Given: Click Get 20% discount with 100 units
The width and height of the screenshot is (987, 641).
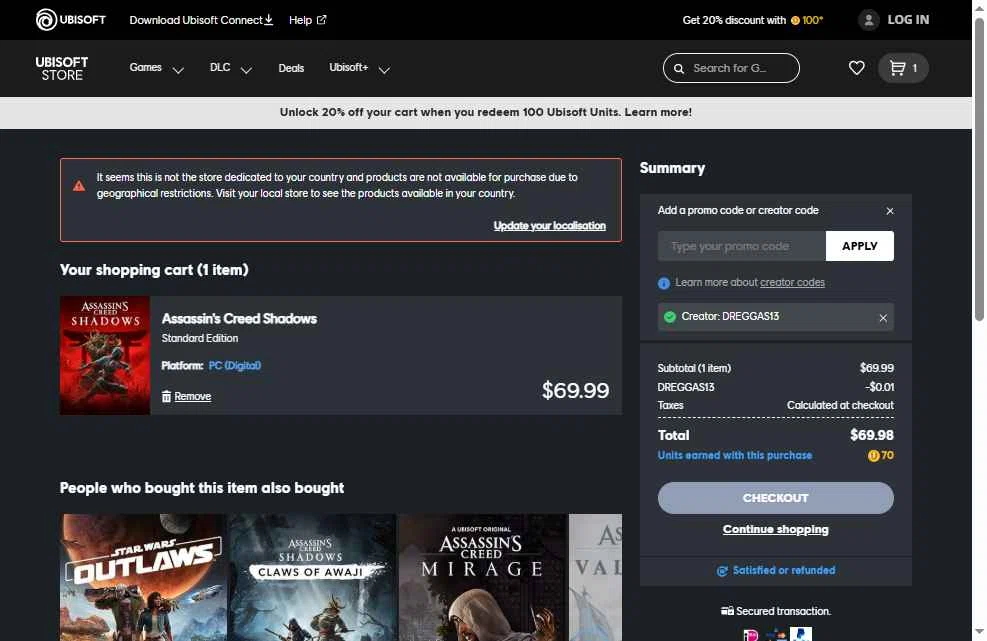Looking at the screenshot, I should 753,20.
